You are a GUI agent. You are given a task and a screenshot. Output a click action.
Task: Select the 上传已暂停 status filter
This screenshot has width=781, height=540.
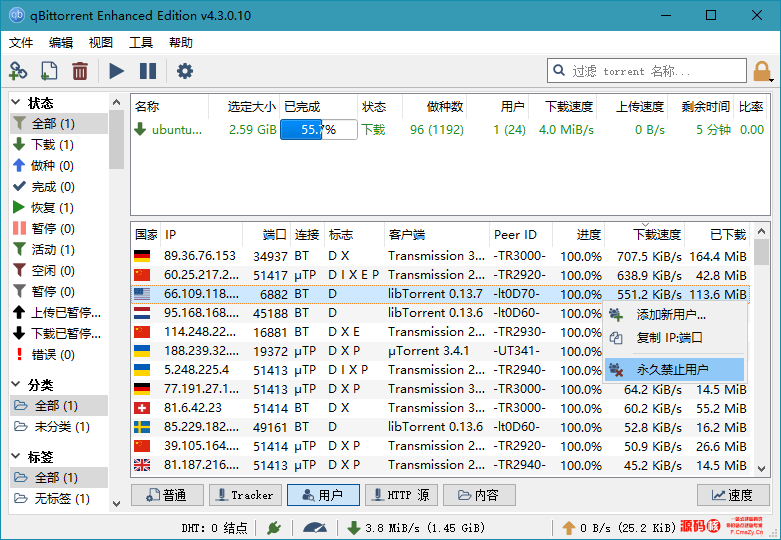59,312
